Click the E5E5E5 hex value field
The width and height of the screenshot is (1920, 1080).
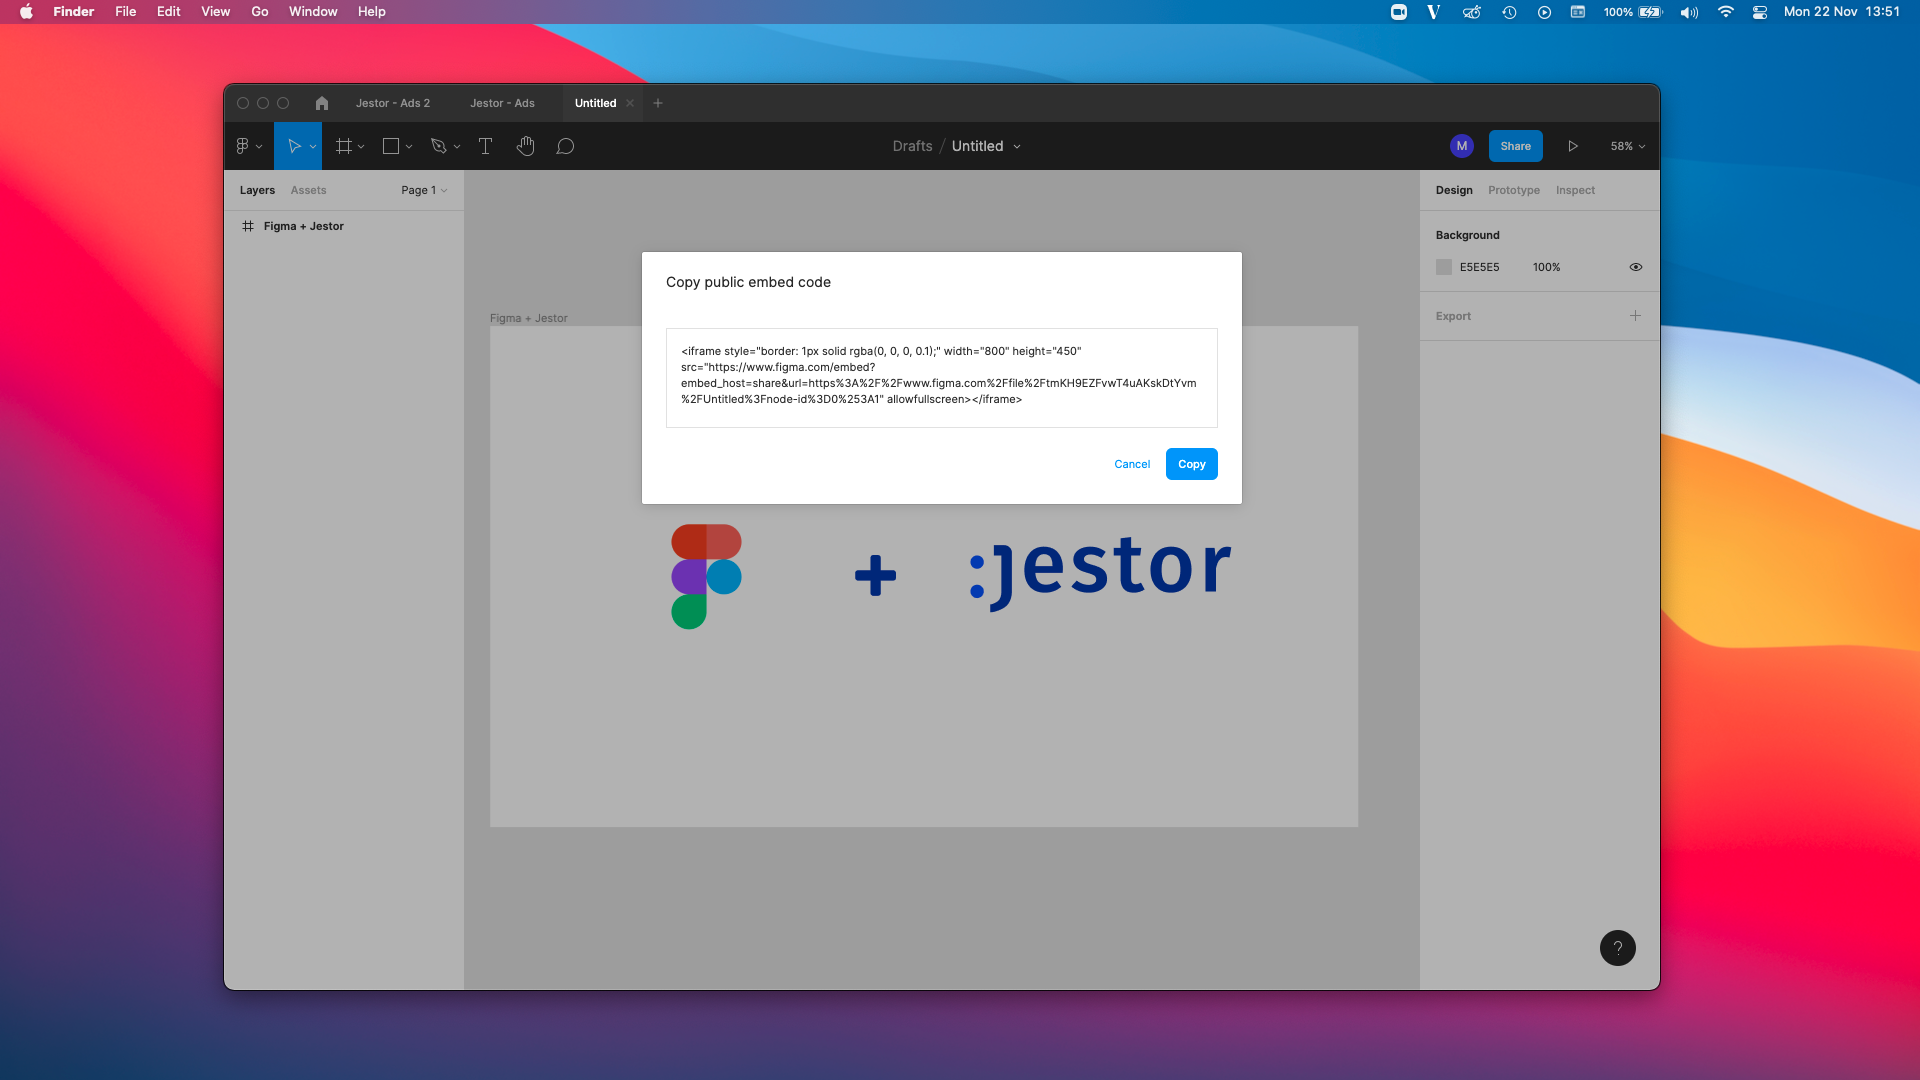1479,267
